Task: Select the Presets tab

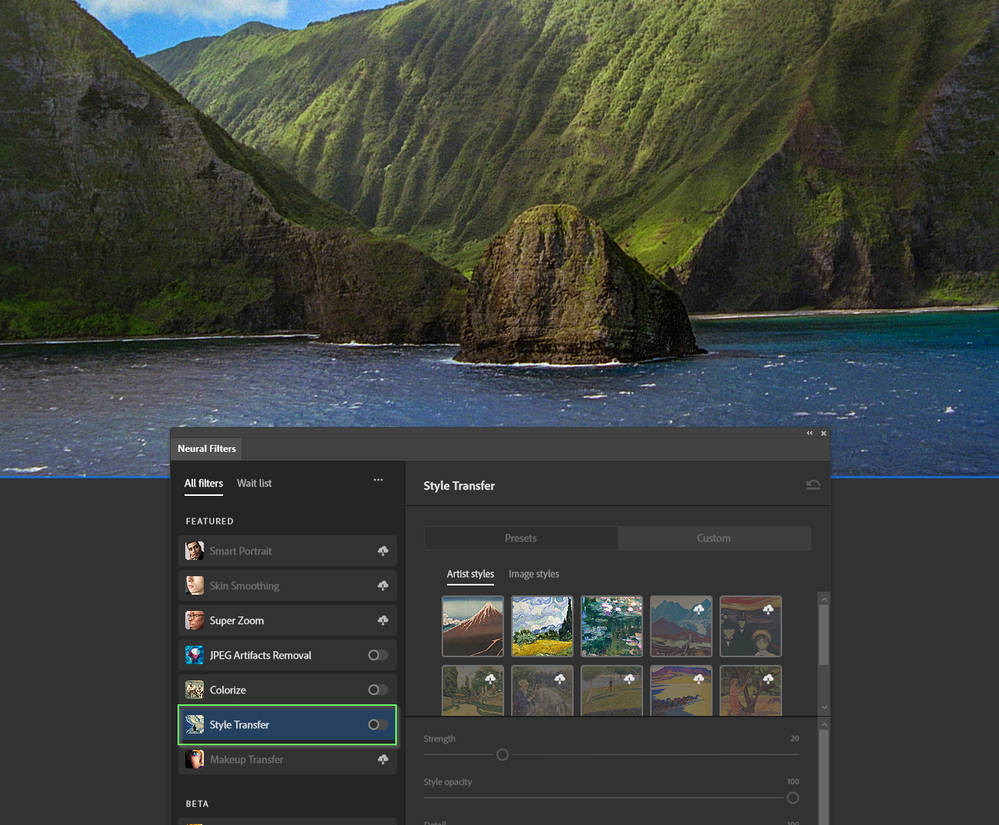Action: coord(521,538)
